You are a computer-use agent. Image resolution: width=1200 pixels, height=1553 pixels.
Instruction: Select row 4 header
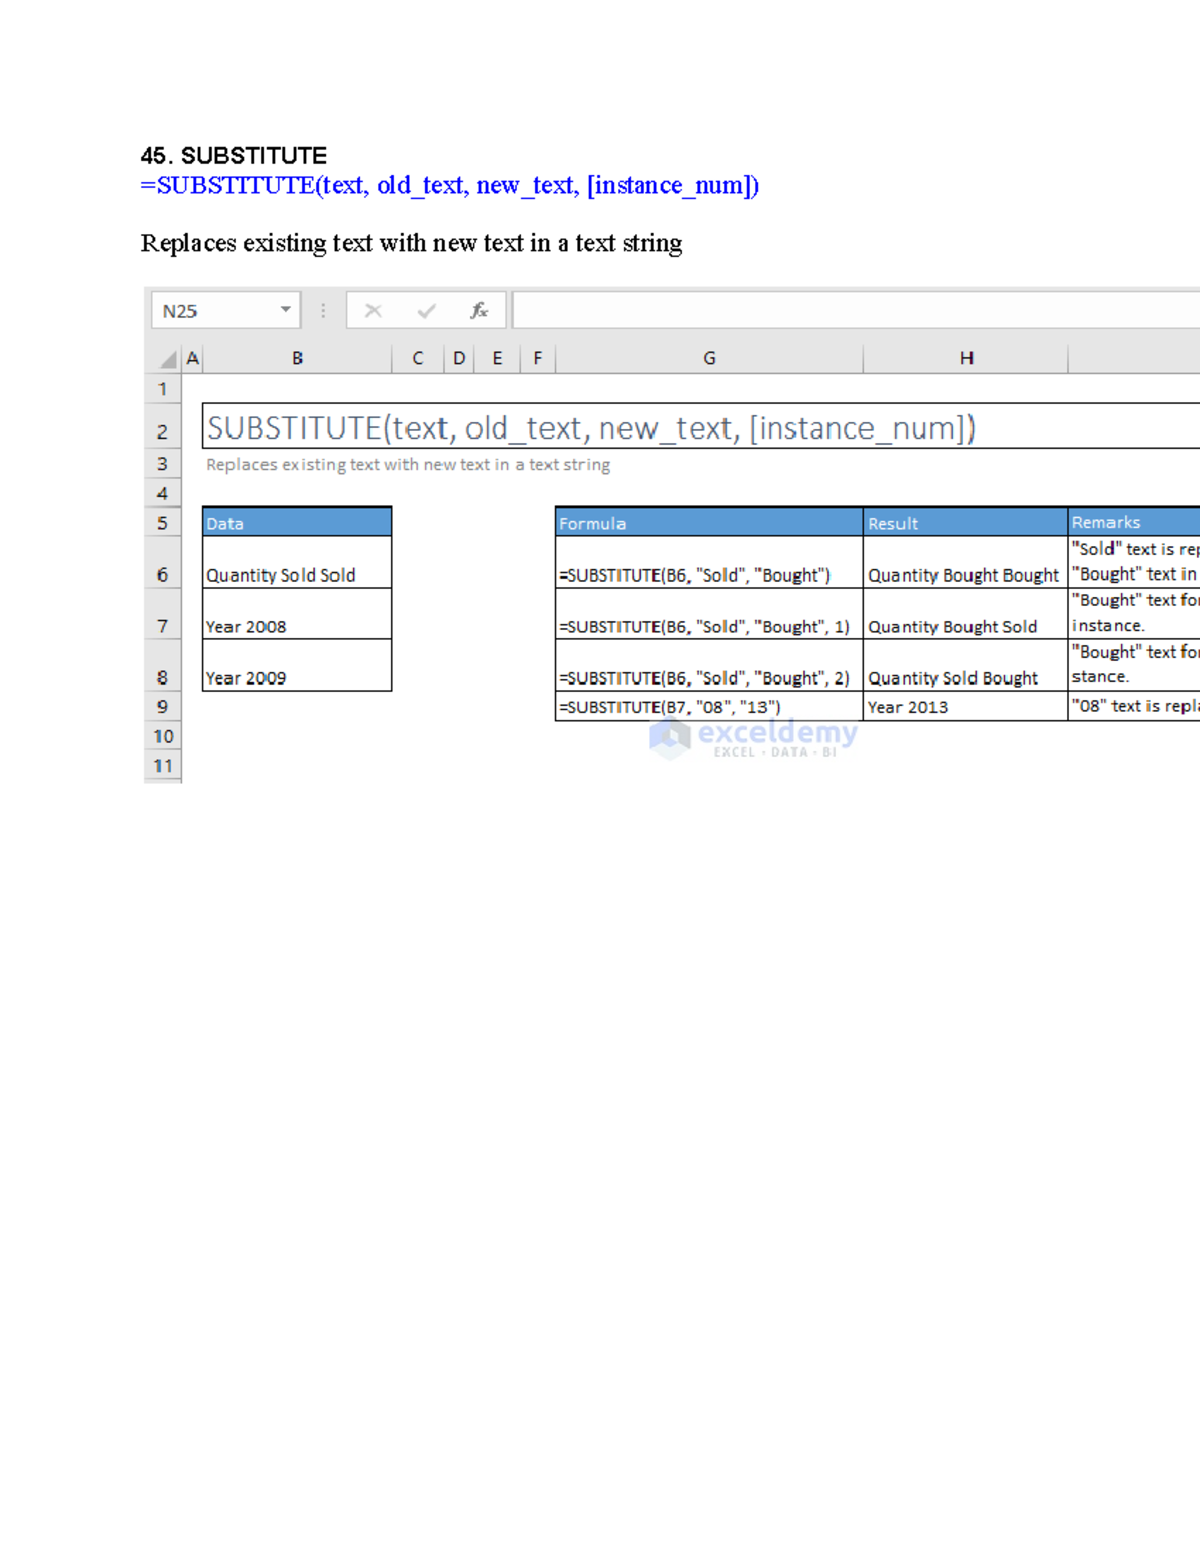coord(163,493)
